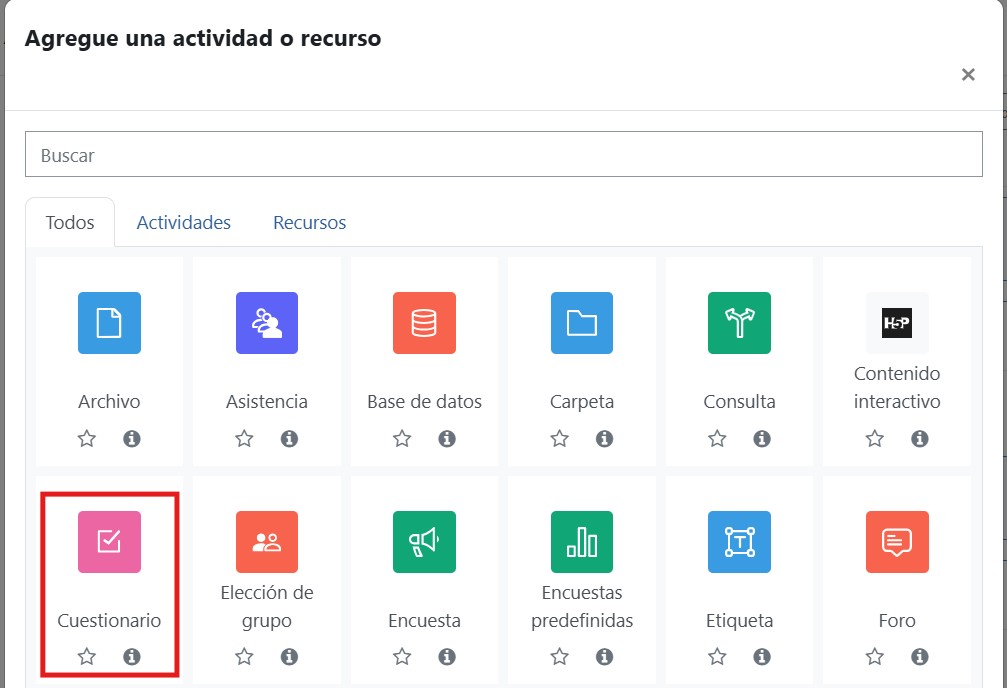The width and height of the screenshot is (1007, 688).
Task: Select the Encuestas predefinidas chart icon
Action: pos(582,542)
